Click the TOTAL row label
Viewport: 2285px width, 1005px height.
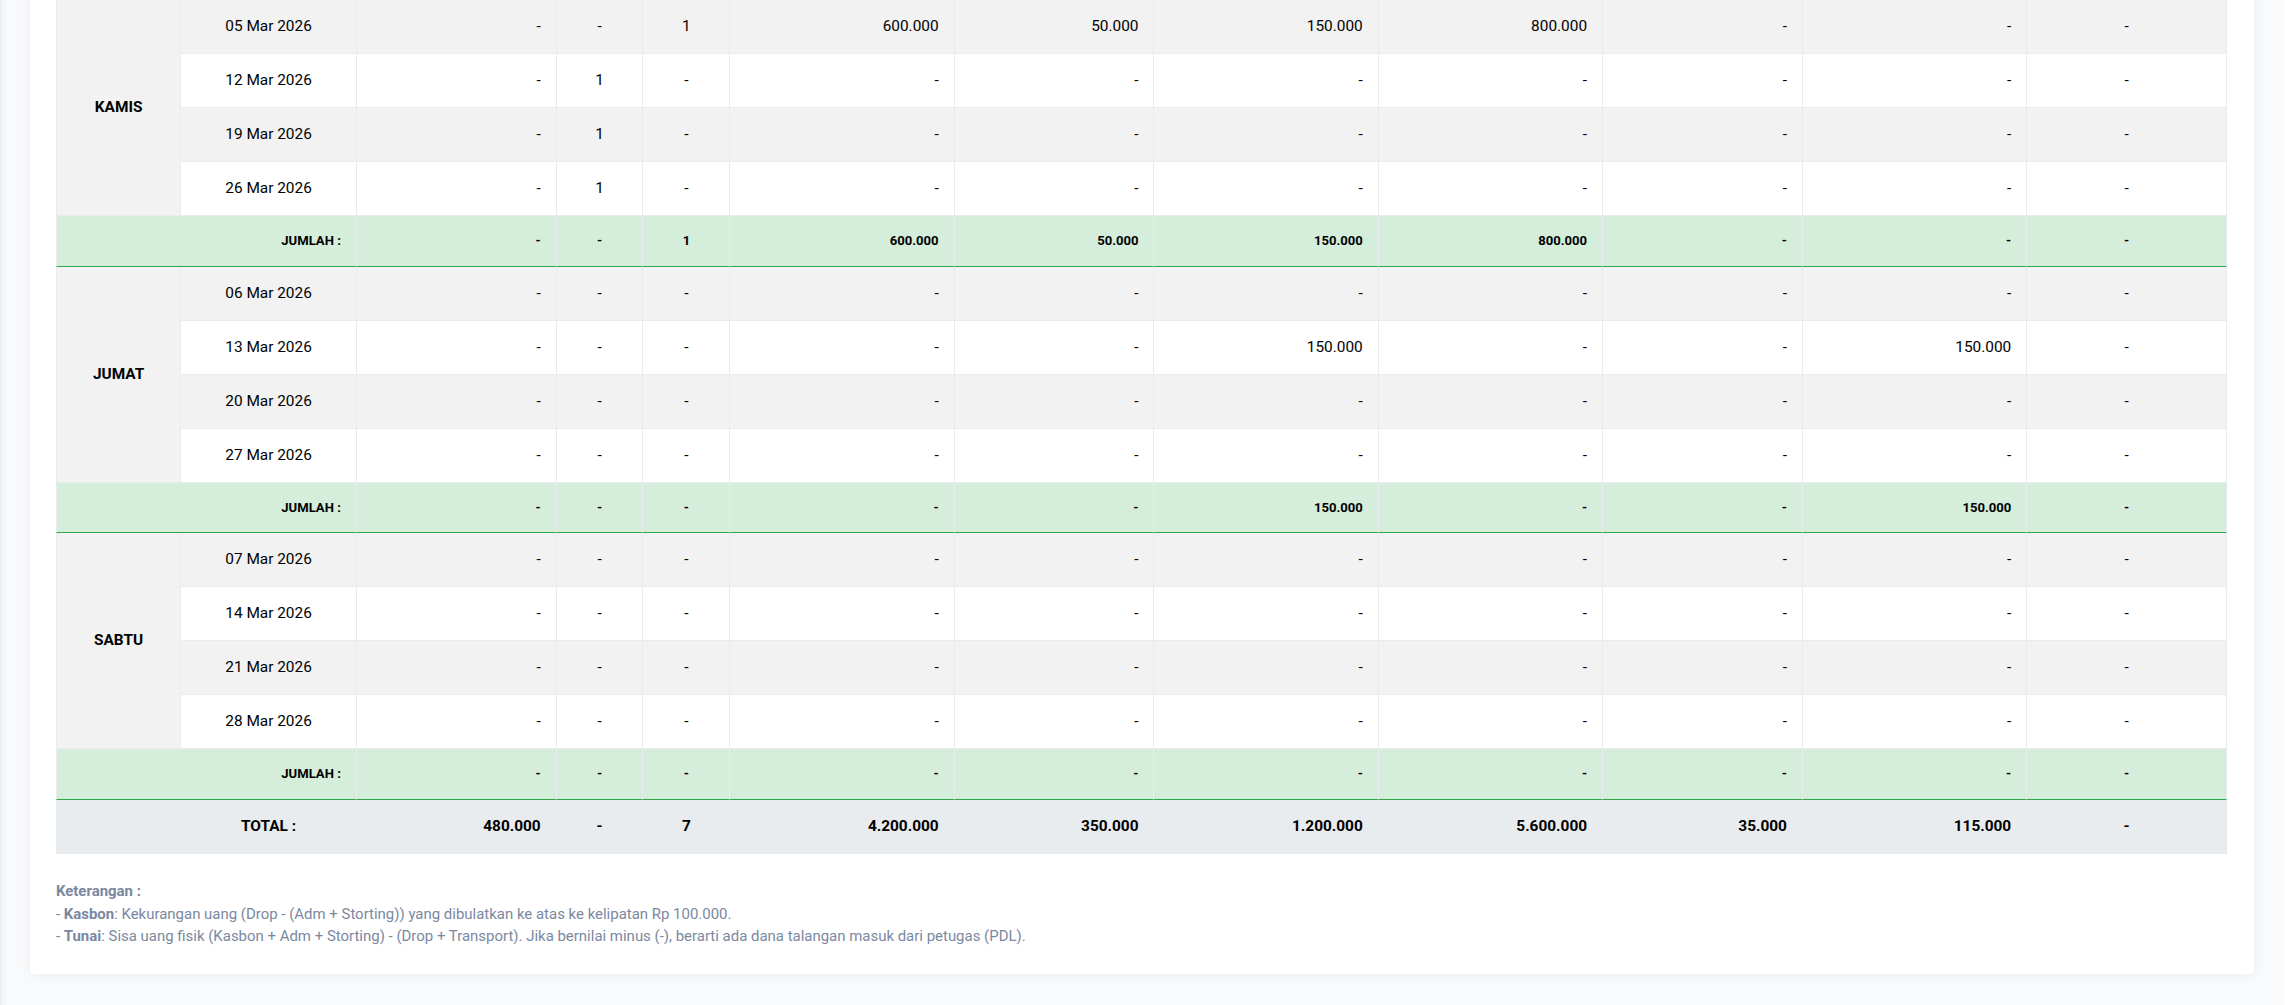click(268, 826)
